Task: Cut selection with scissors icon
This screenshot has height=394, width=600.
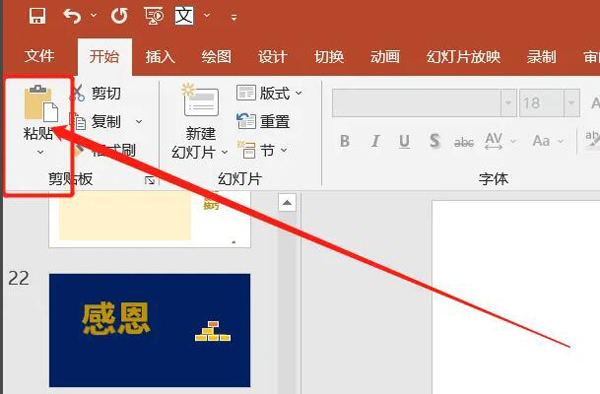Action: [78, 93]
